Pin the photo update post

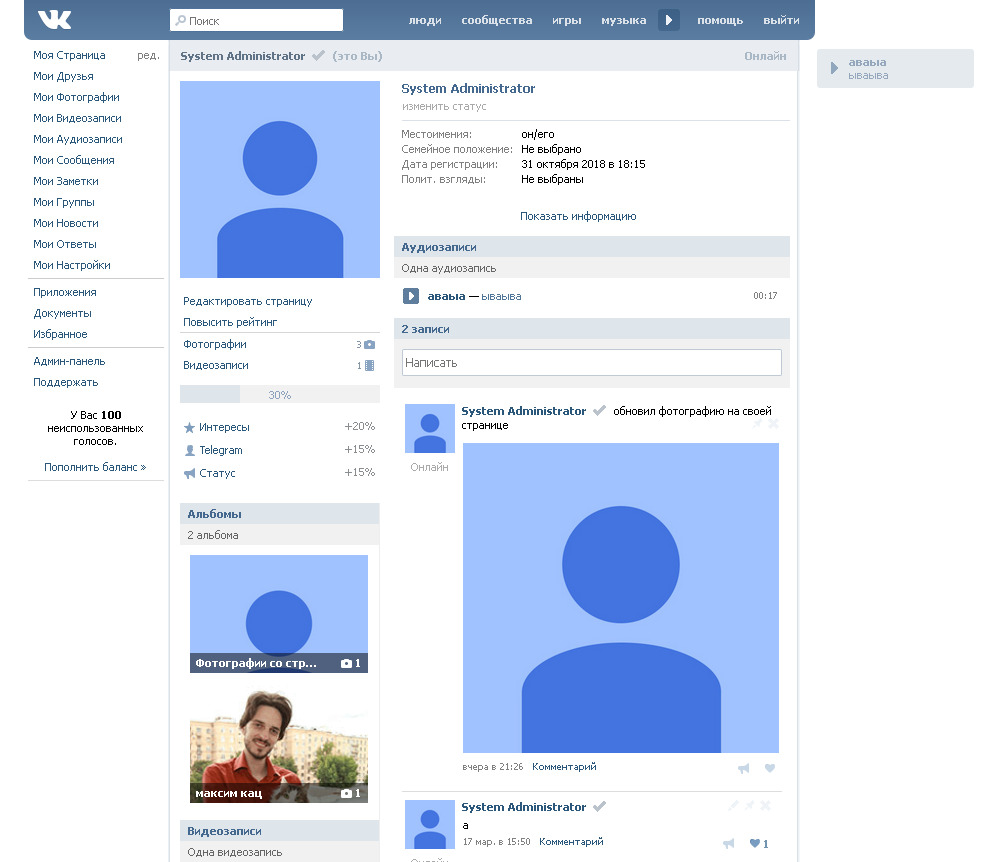point(757,424)
